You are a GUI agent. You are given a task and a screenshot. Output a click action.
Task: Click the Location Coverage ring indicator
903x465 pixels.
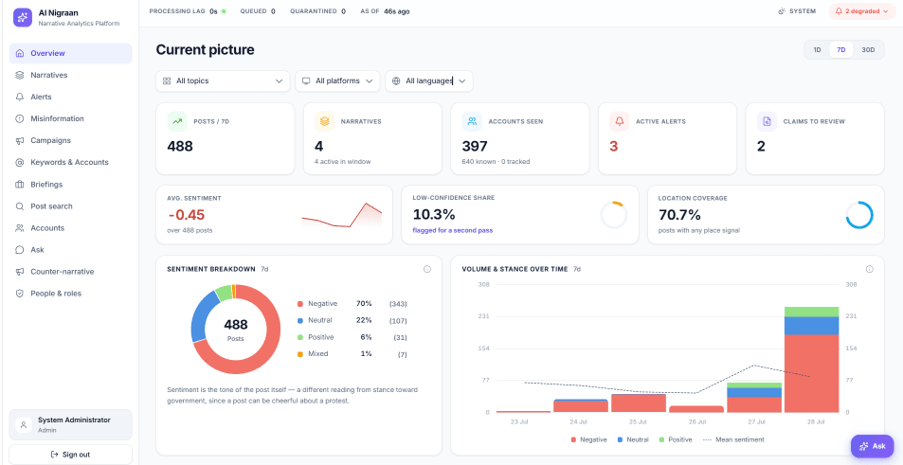(x=859, y=215)
